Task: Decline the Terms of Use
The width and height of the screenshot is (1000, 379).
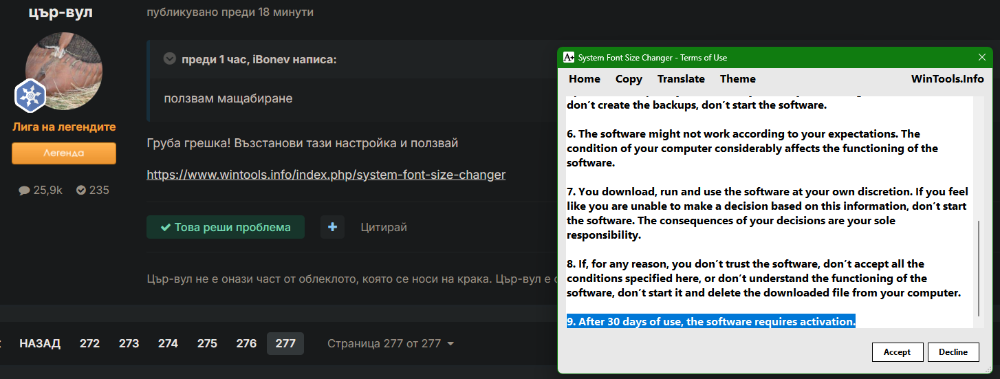Action: (x=953, y=352)
